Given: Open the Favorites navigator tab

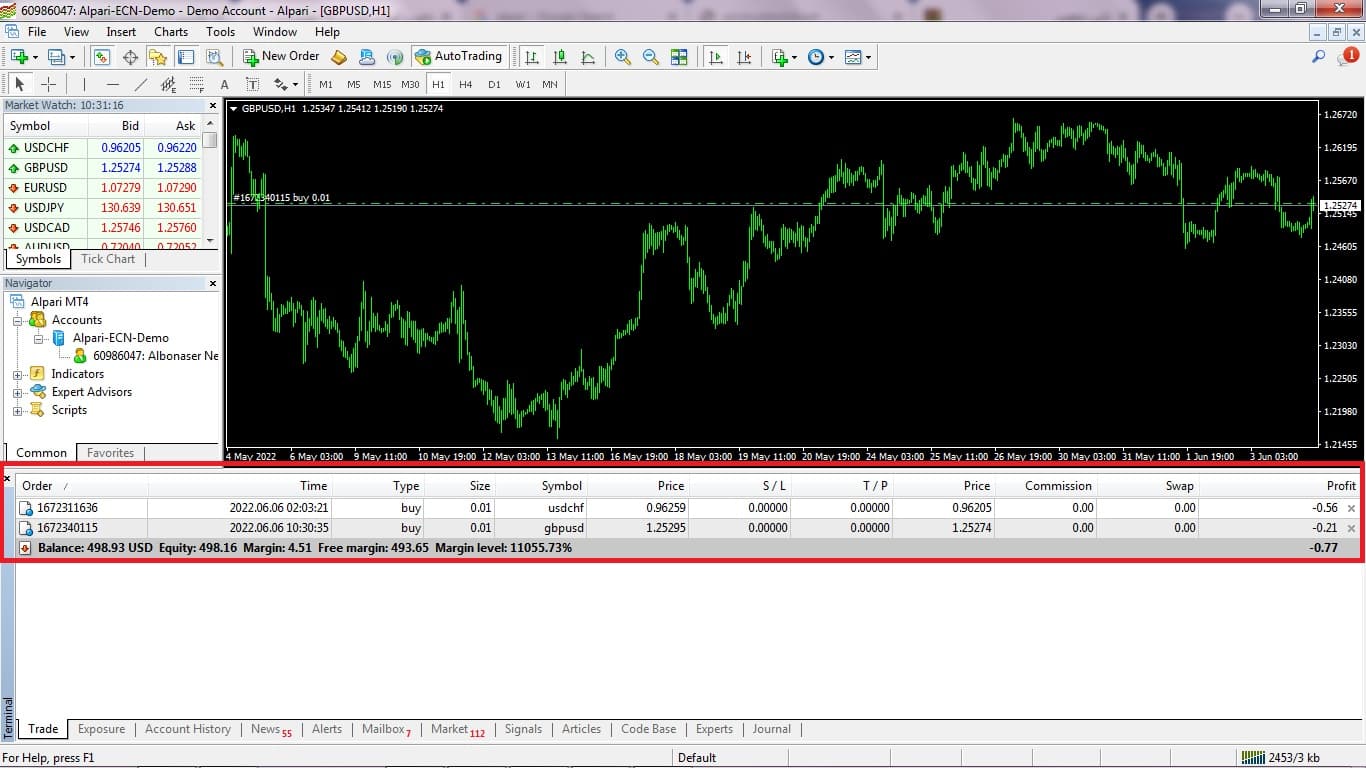Looking at the screenshot, I should (x=110, y=453).
